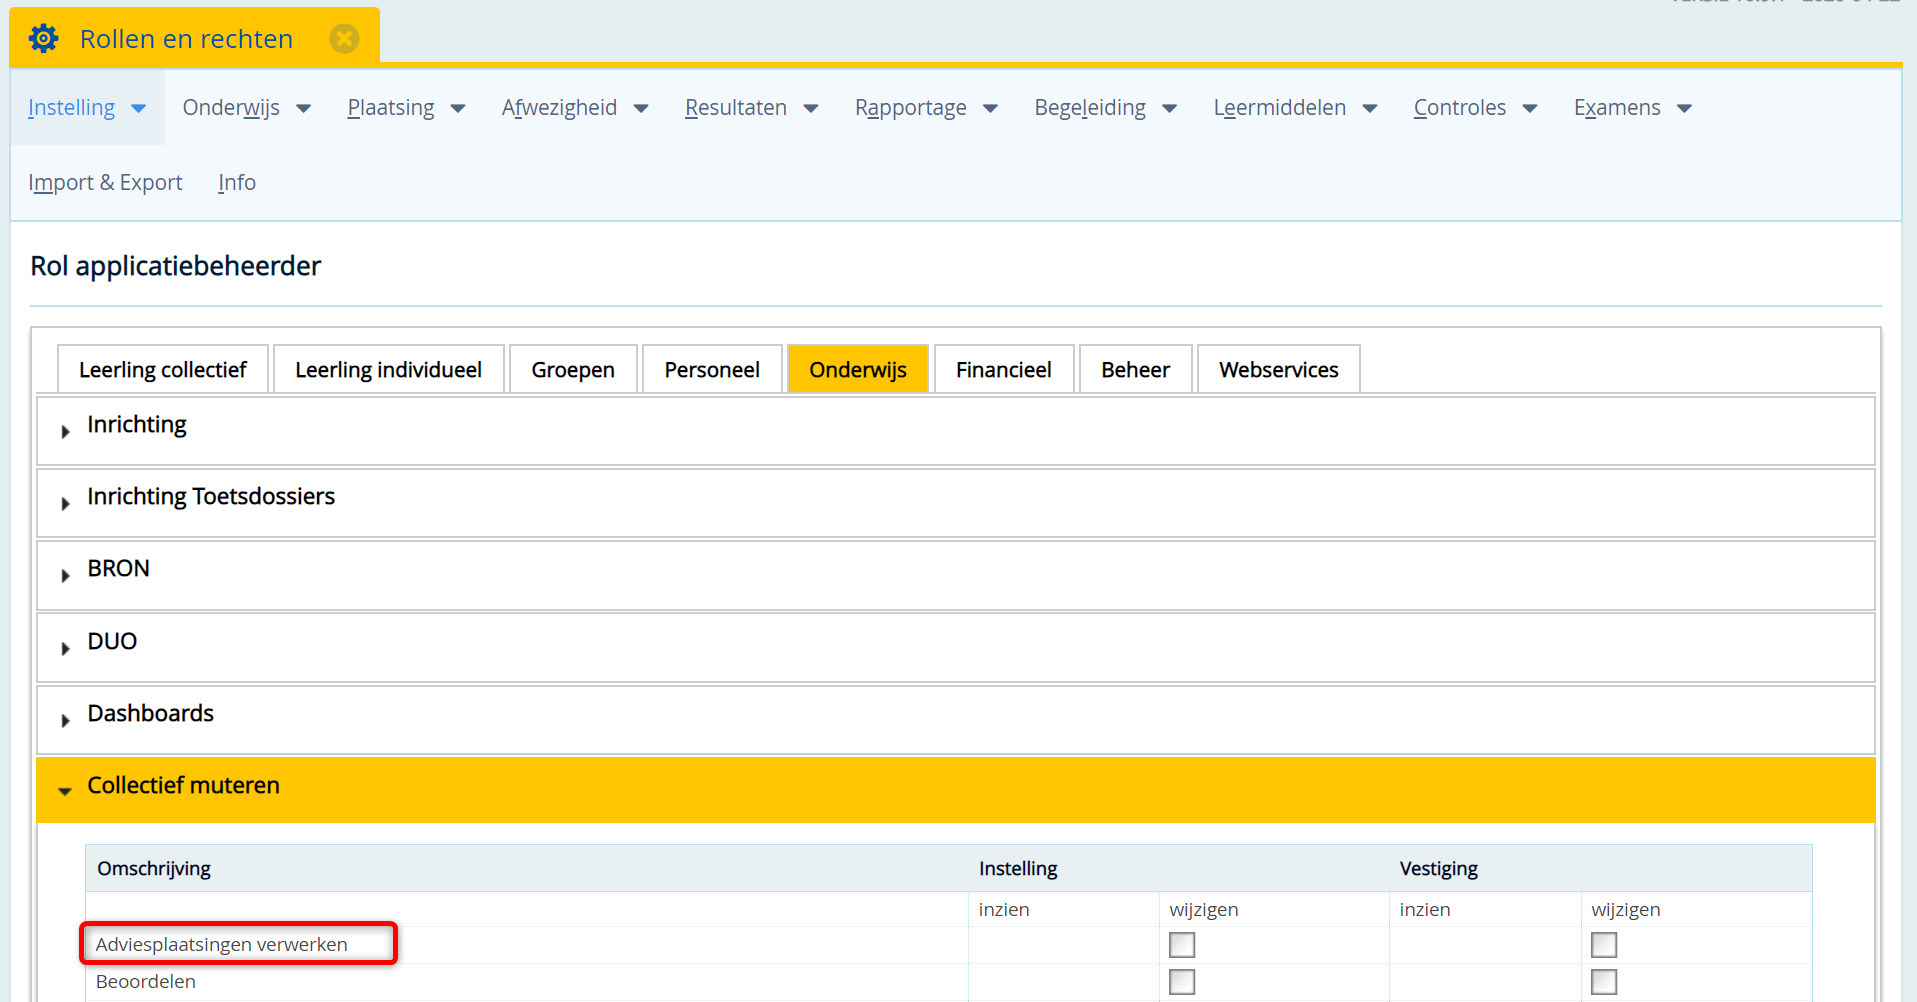Click the dropdown arrow next to Leermiddelen
Viewport: 1917px width, 1002px height.
click(1370, 109)
